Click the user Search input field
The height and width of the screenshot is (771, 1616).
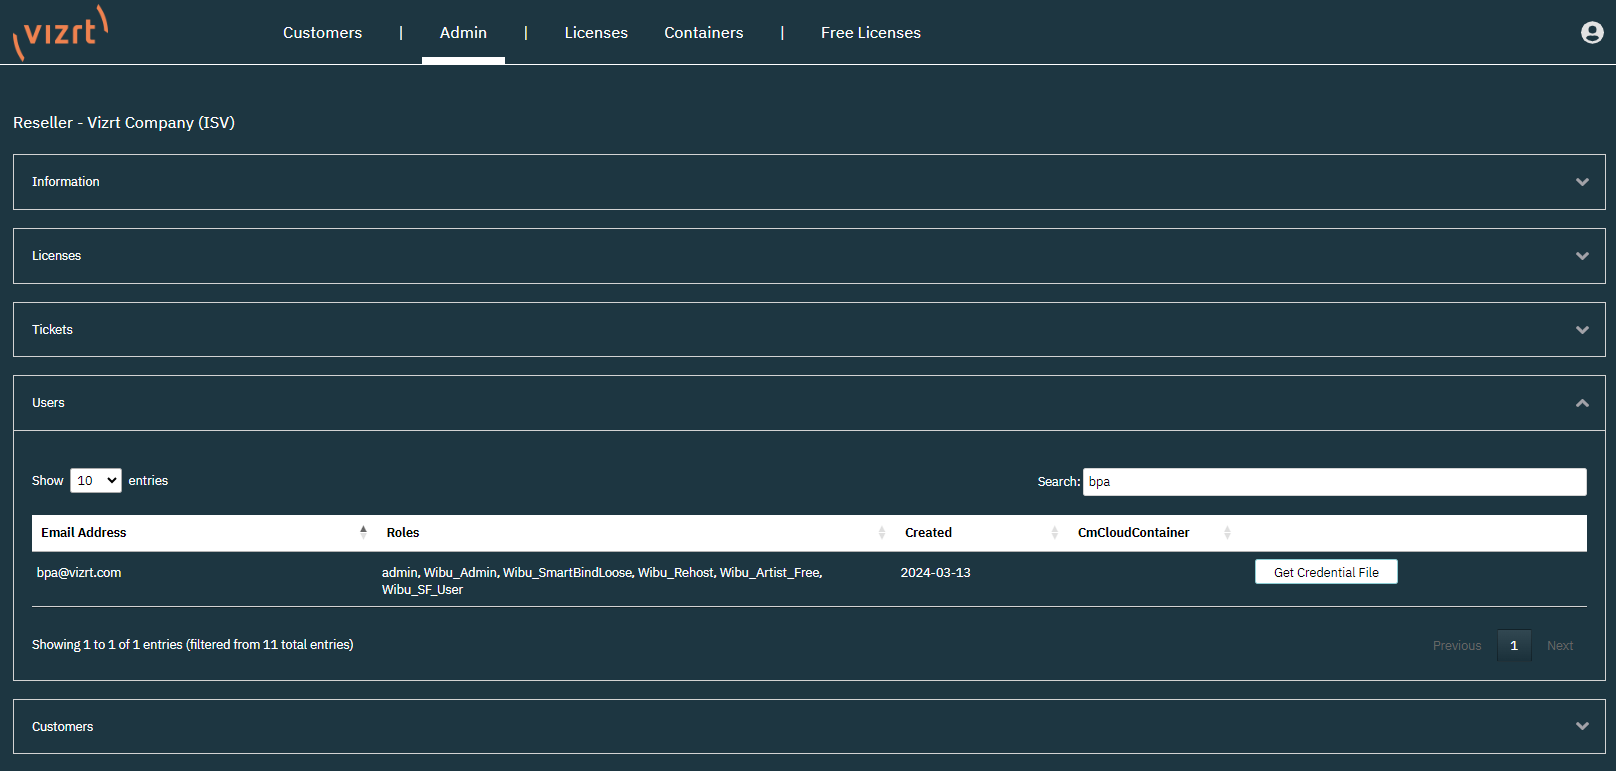click(1334, 482)
